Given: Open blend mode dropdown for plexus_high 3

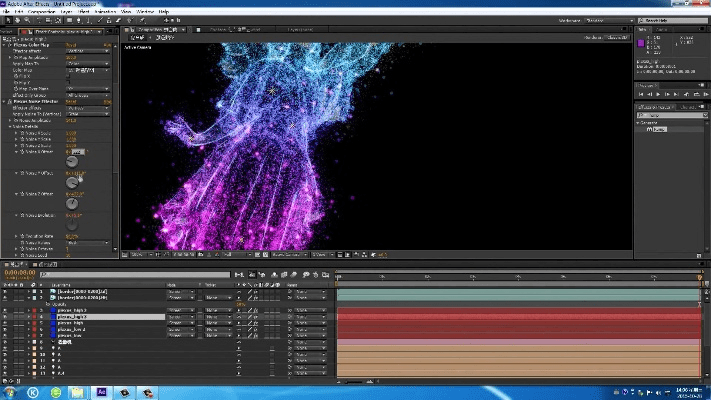Looking at the screenshot, I should pos(181,317).
